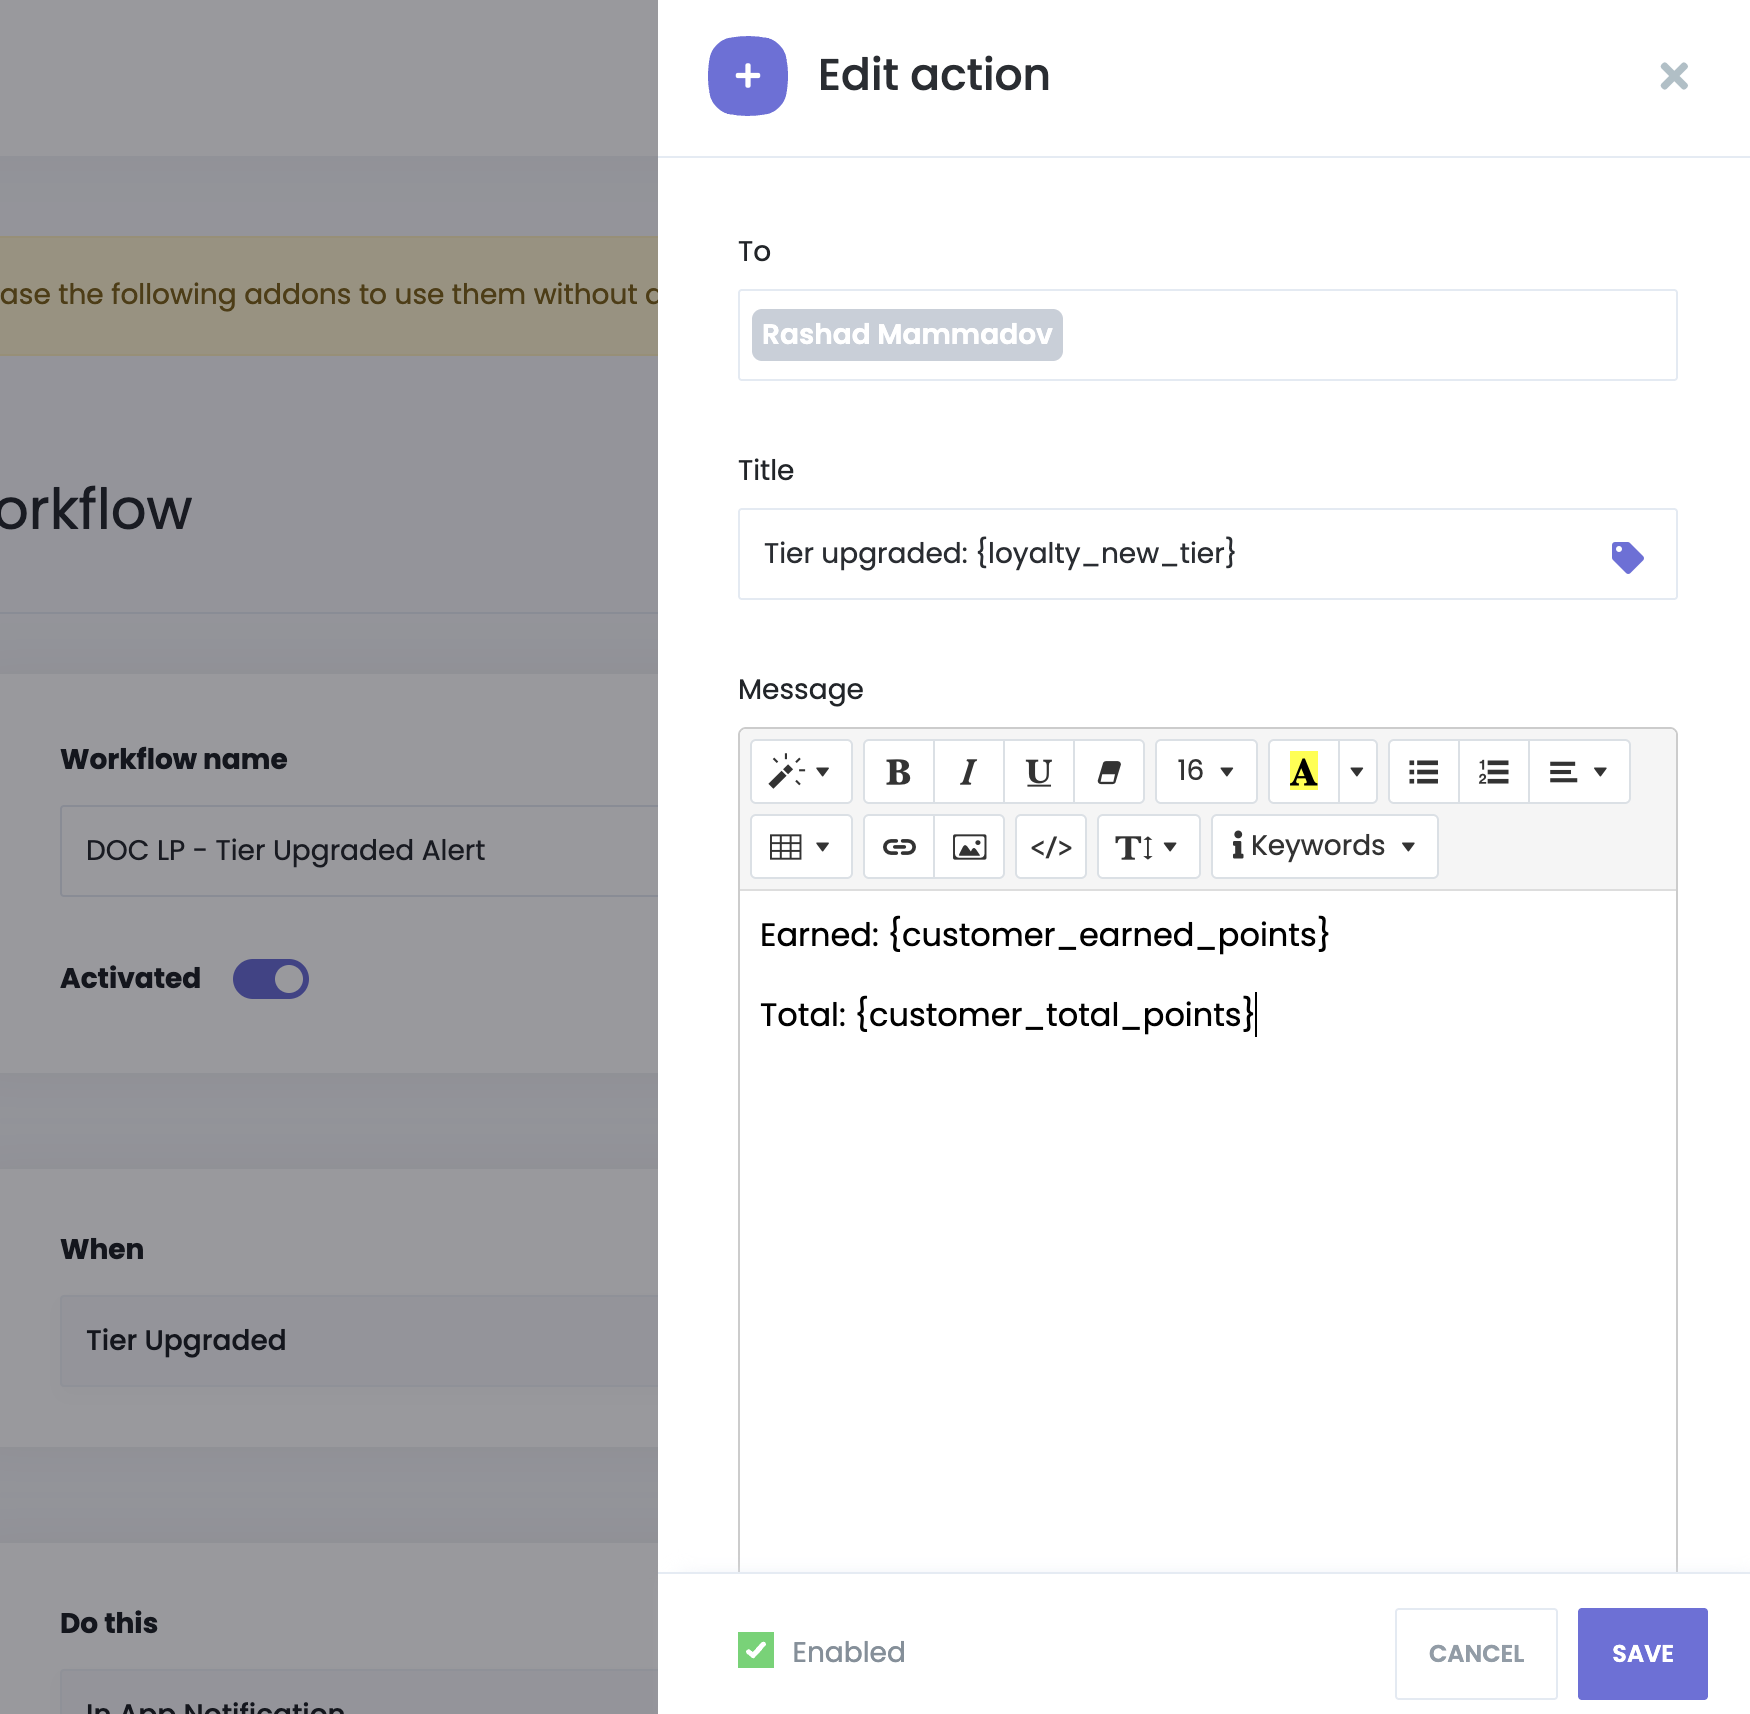This screenshot has width=1750, height=1714.
Task: Expand the Keywords dropdown
Action: point(1323,847)
